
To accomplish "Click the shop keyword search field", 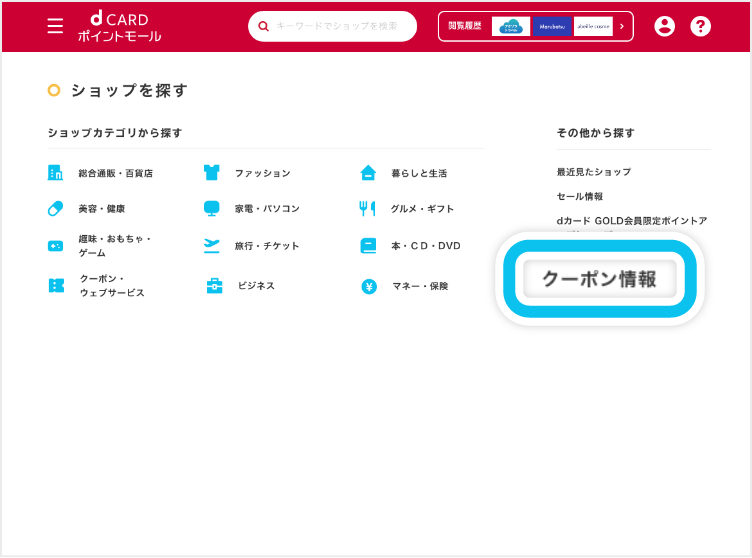I will click(340, 26).
